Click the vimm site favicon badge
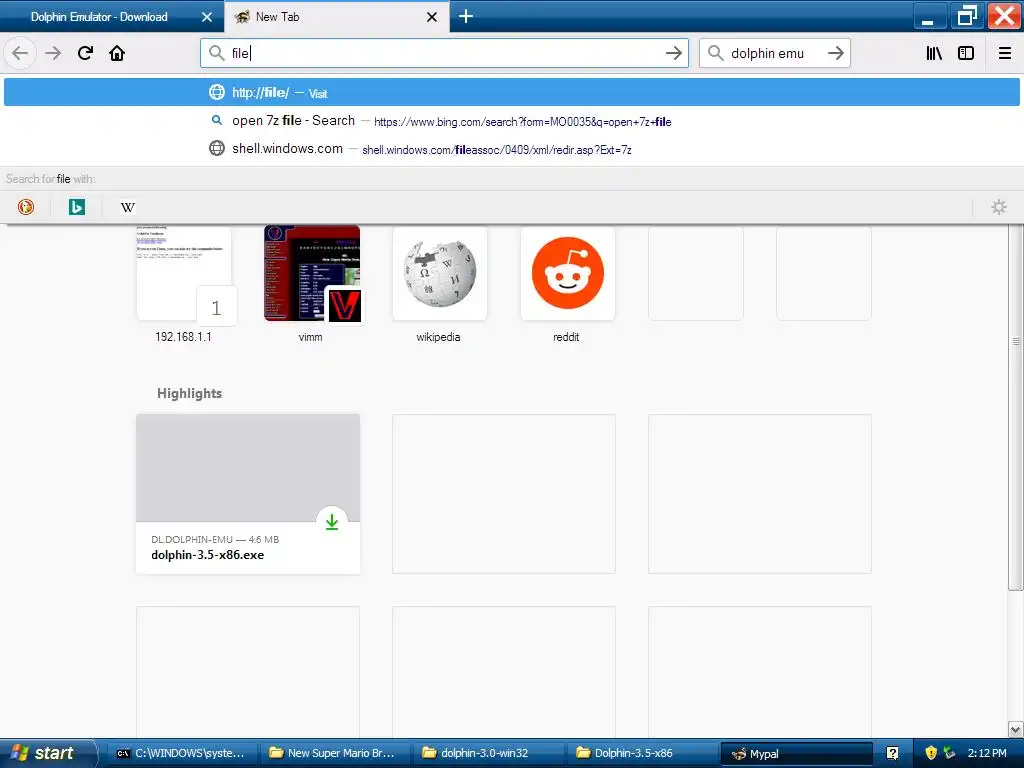1024x768 pixels. [x=344, y=305]
